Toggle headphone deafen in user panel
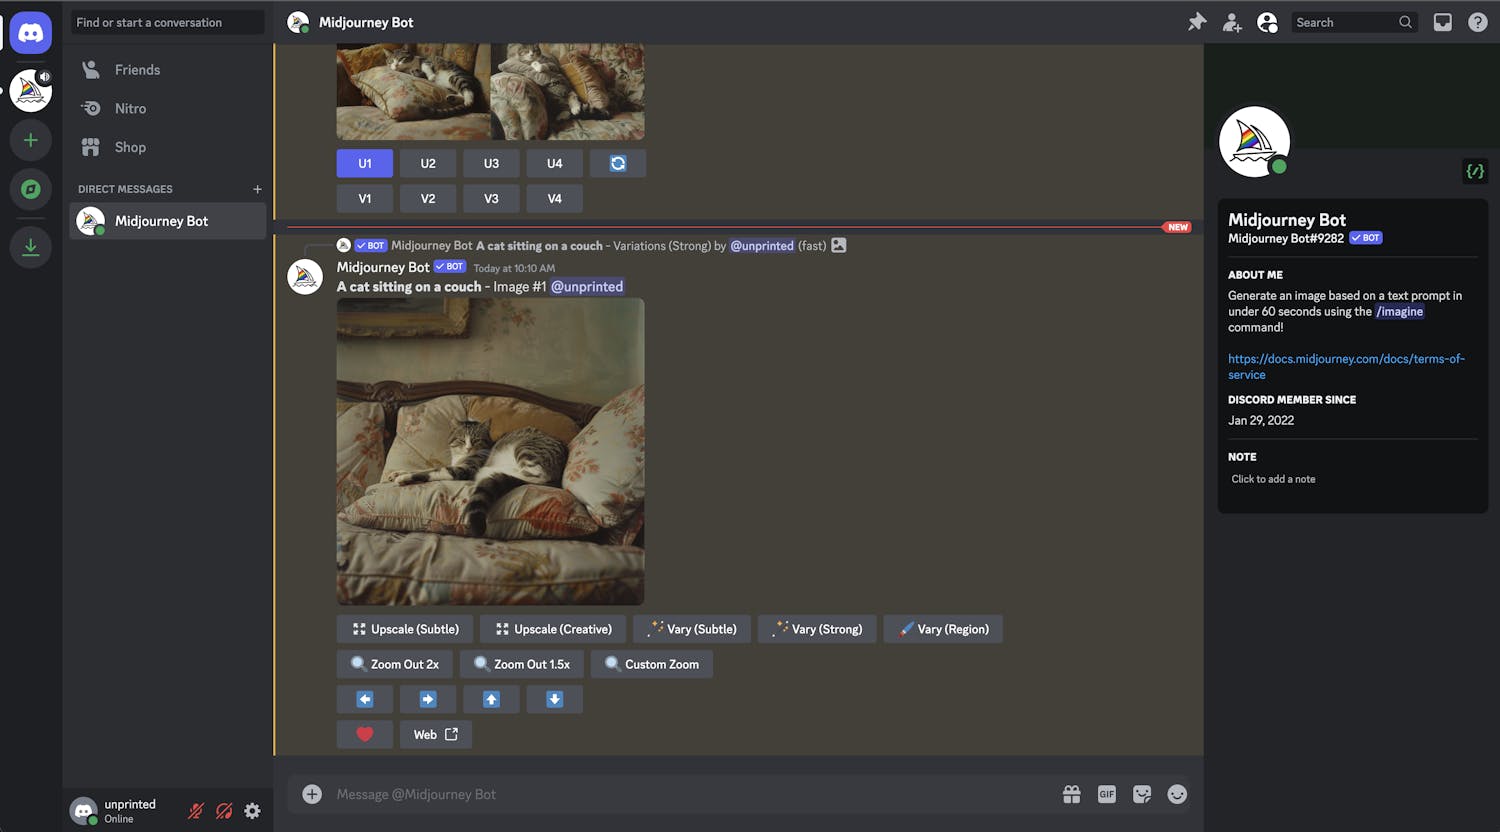This screenshot has height=832, width=1500. coord(224,811)
